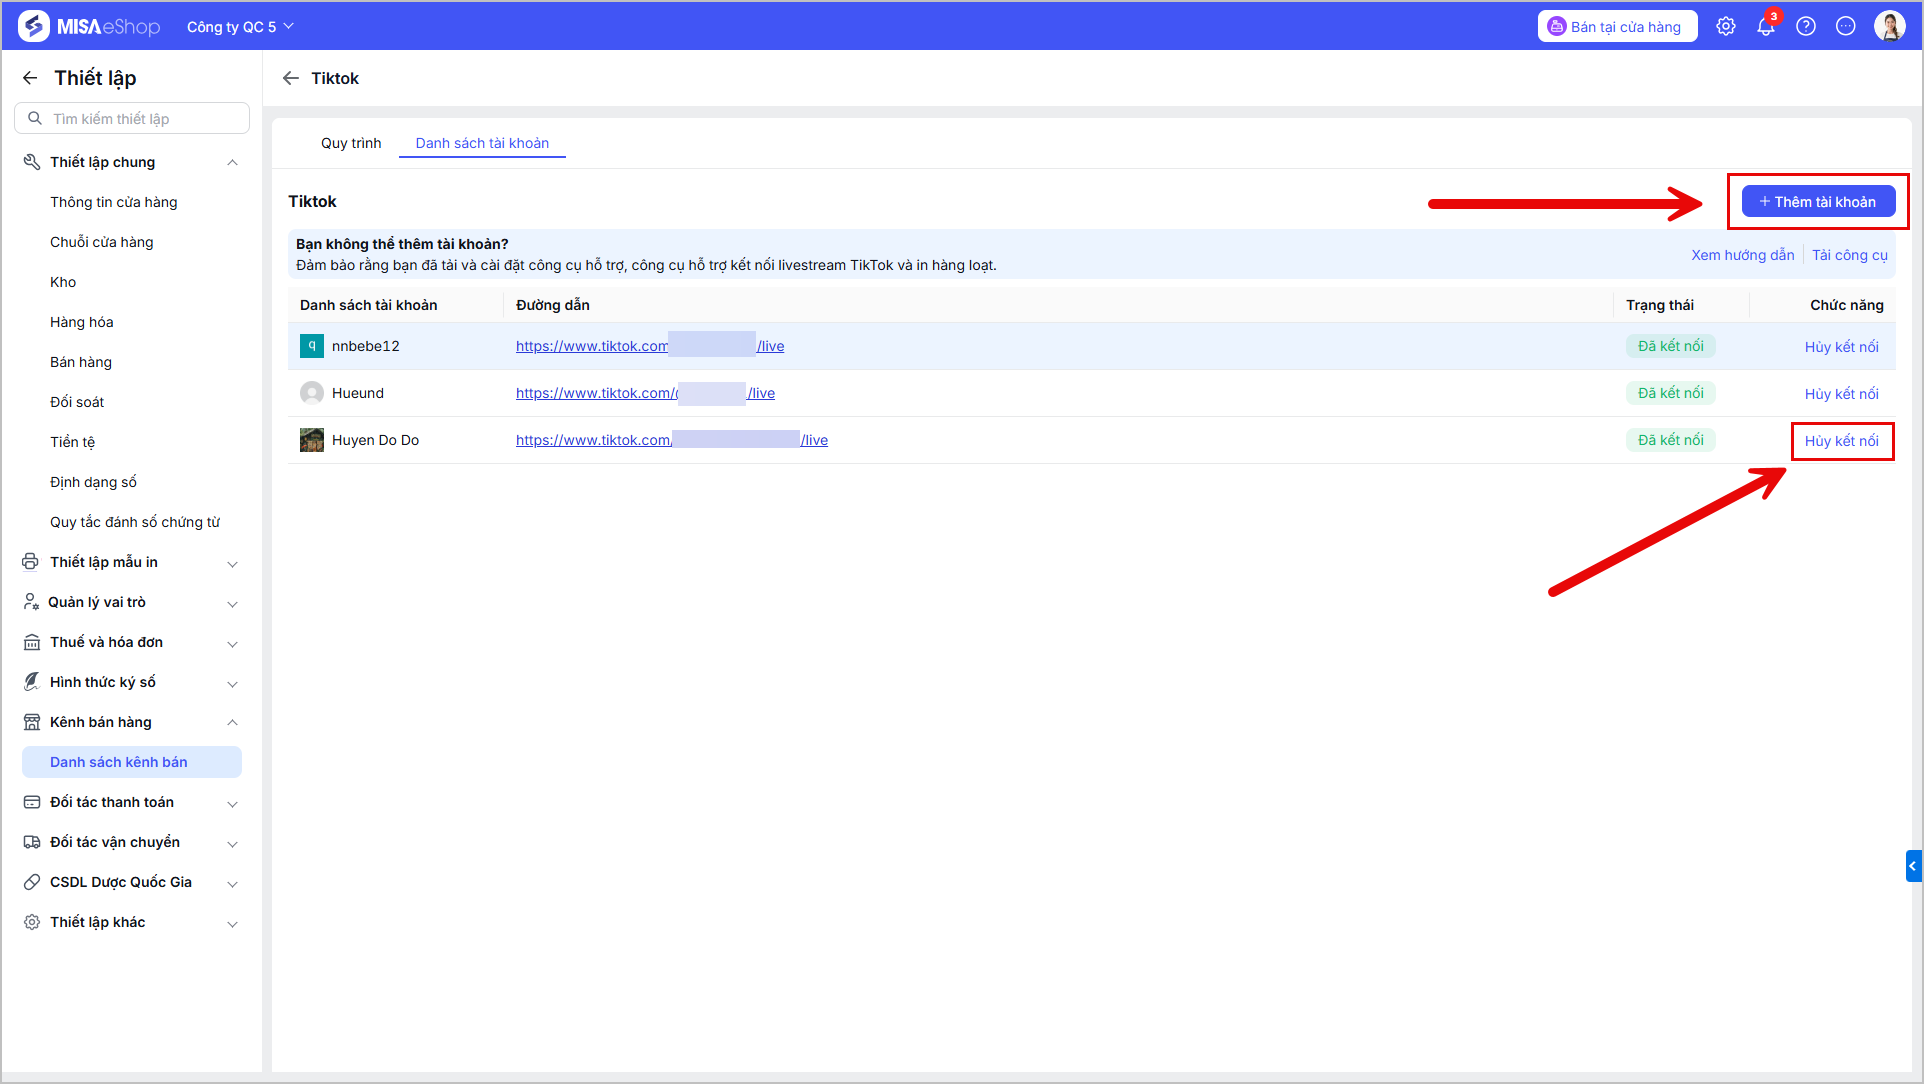Viewport: 1924px width, 1084px height.
Task: Click the Đối tác vận chuyển truck icon
Action: coord(32,842)
